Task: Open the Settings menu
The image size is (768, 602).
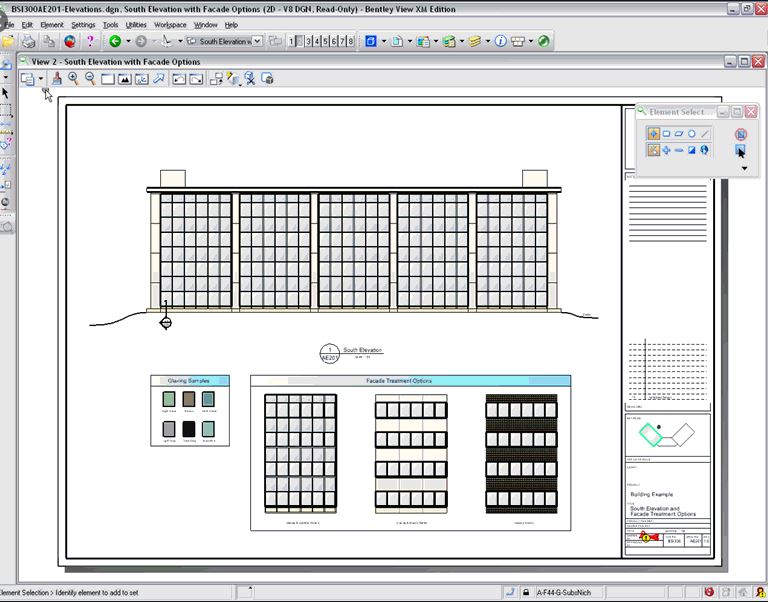Action: pyautogui.click(x=83, y=24)
